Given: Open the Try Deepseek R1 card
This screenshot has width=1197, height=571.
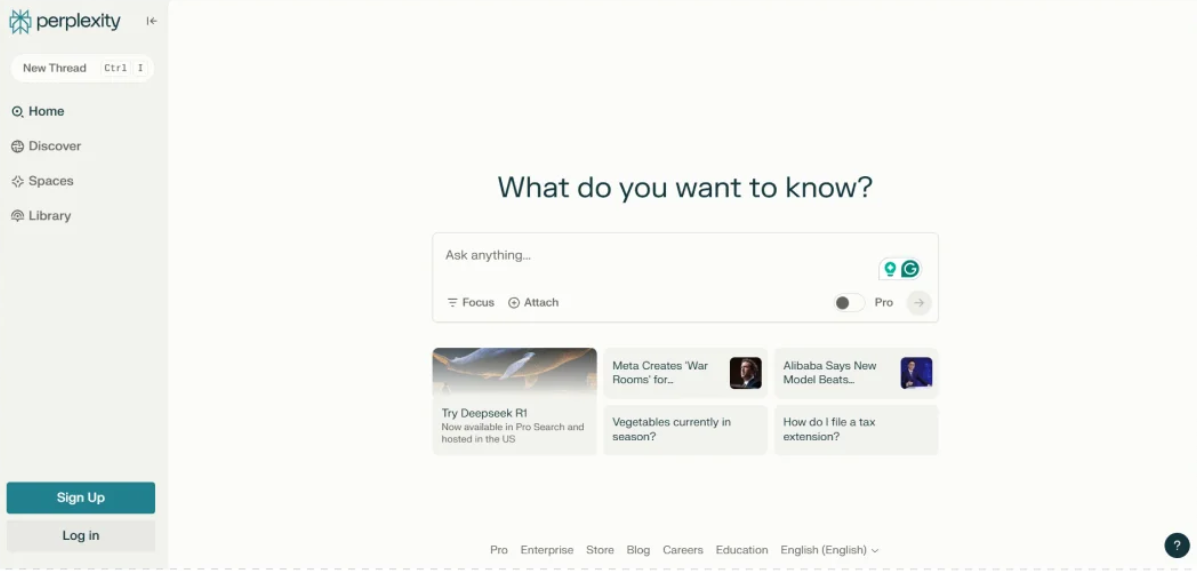Looking at the screenshot, I should click(x=514, y=401).
